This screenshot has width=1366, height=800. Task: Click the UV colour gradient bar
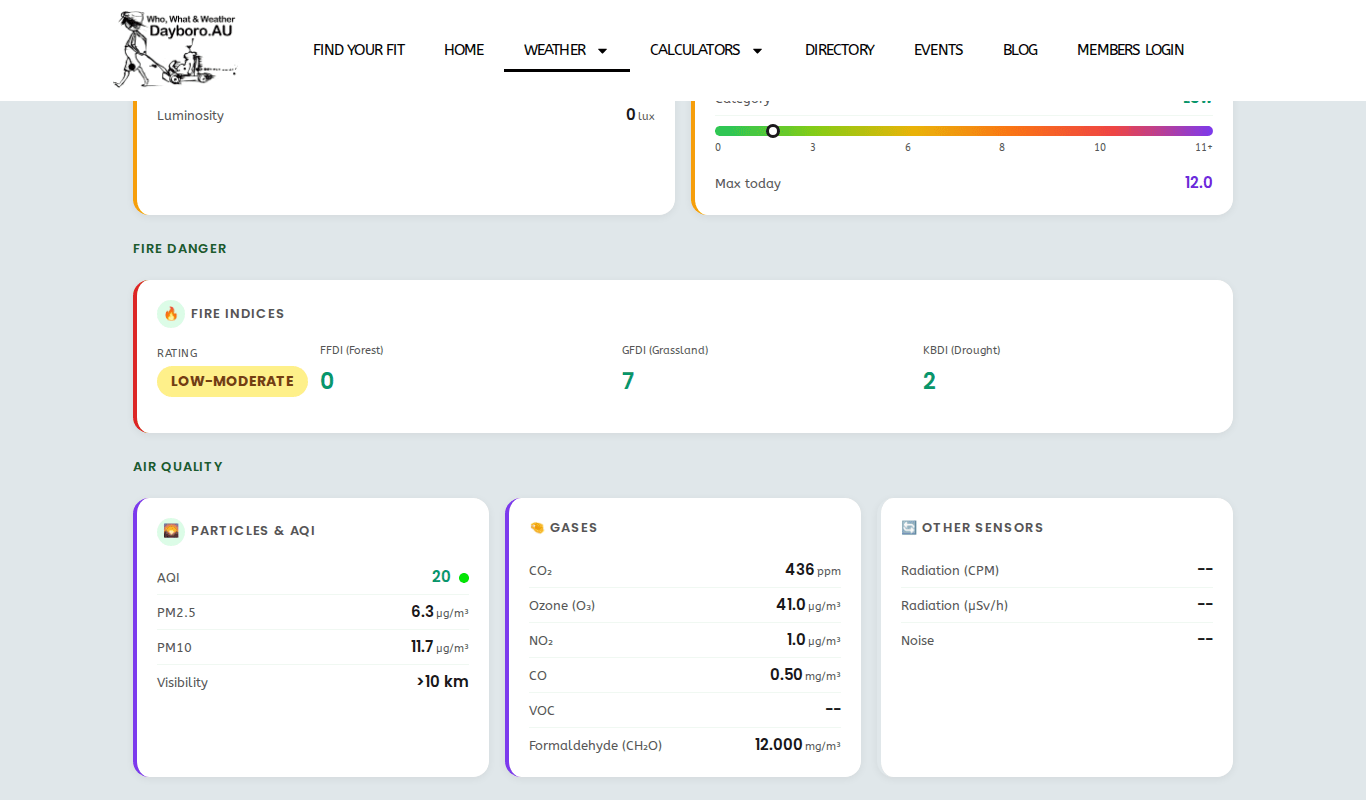(964, 131)
